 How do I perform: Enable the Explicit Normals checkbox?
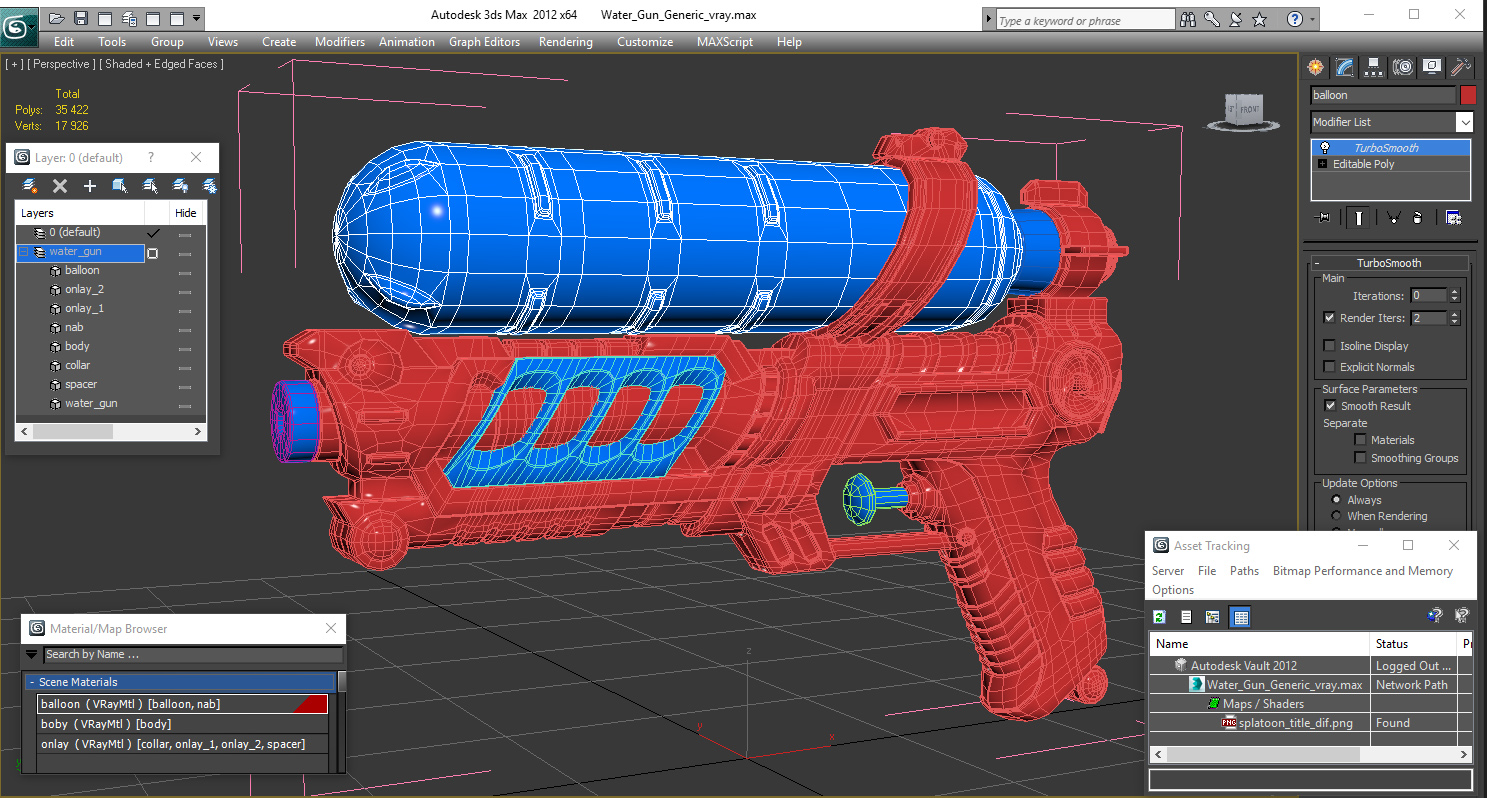[x=1329, y=367]
